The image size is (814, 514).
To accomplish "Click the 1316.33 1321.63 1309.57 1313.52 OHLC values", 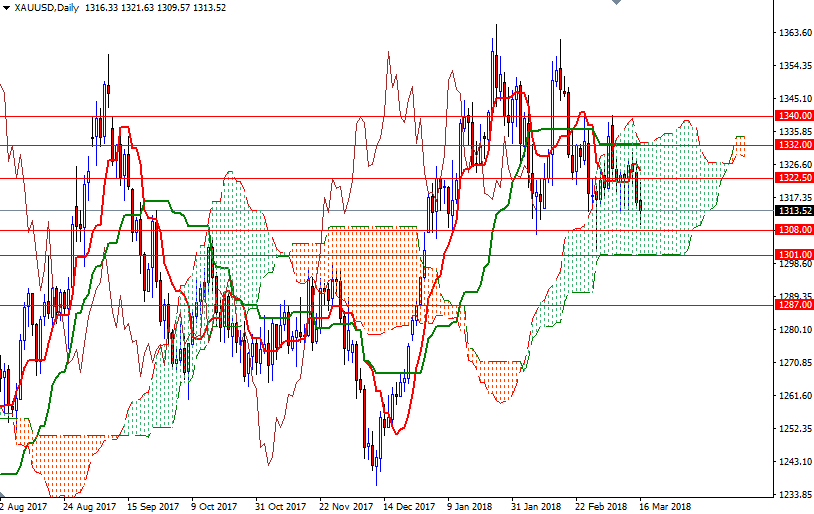I will point(155,8).
